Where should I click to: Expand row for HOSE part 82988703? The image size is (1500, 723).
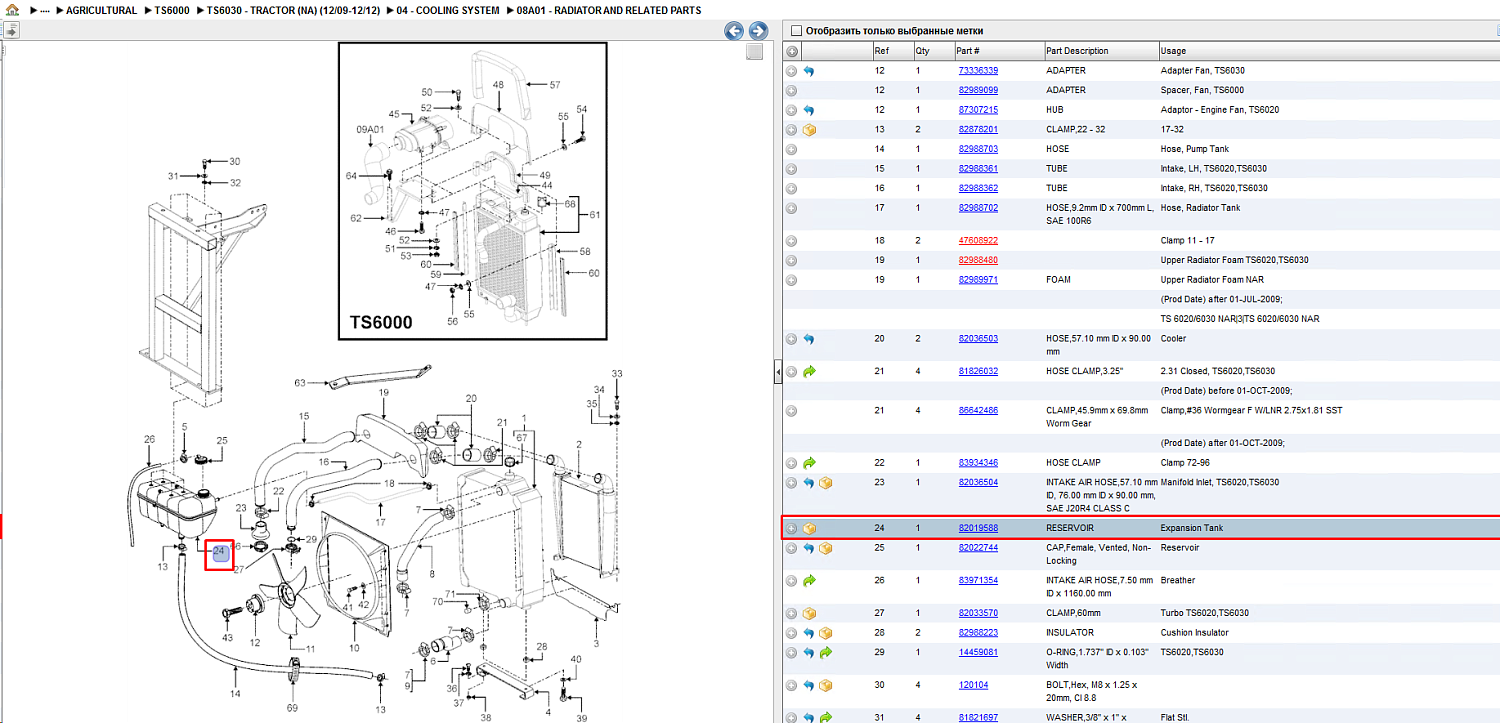[792, 149]
